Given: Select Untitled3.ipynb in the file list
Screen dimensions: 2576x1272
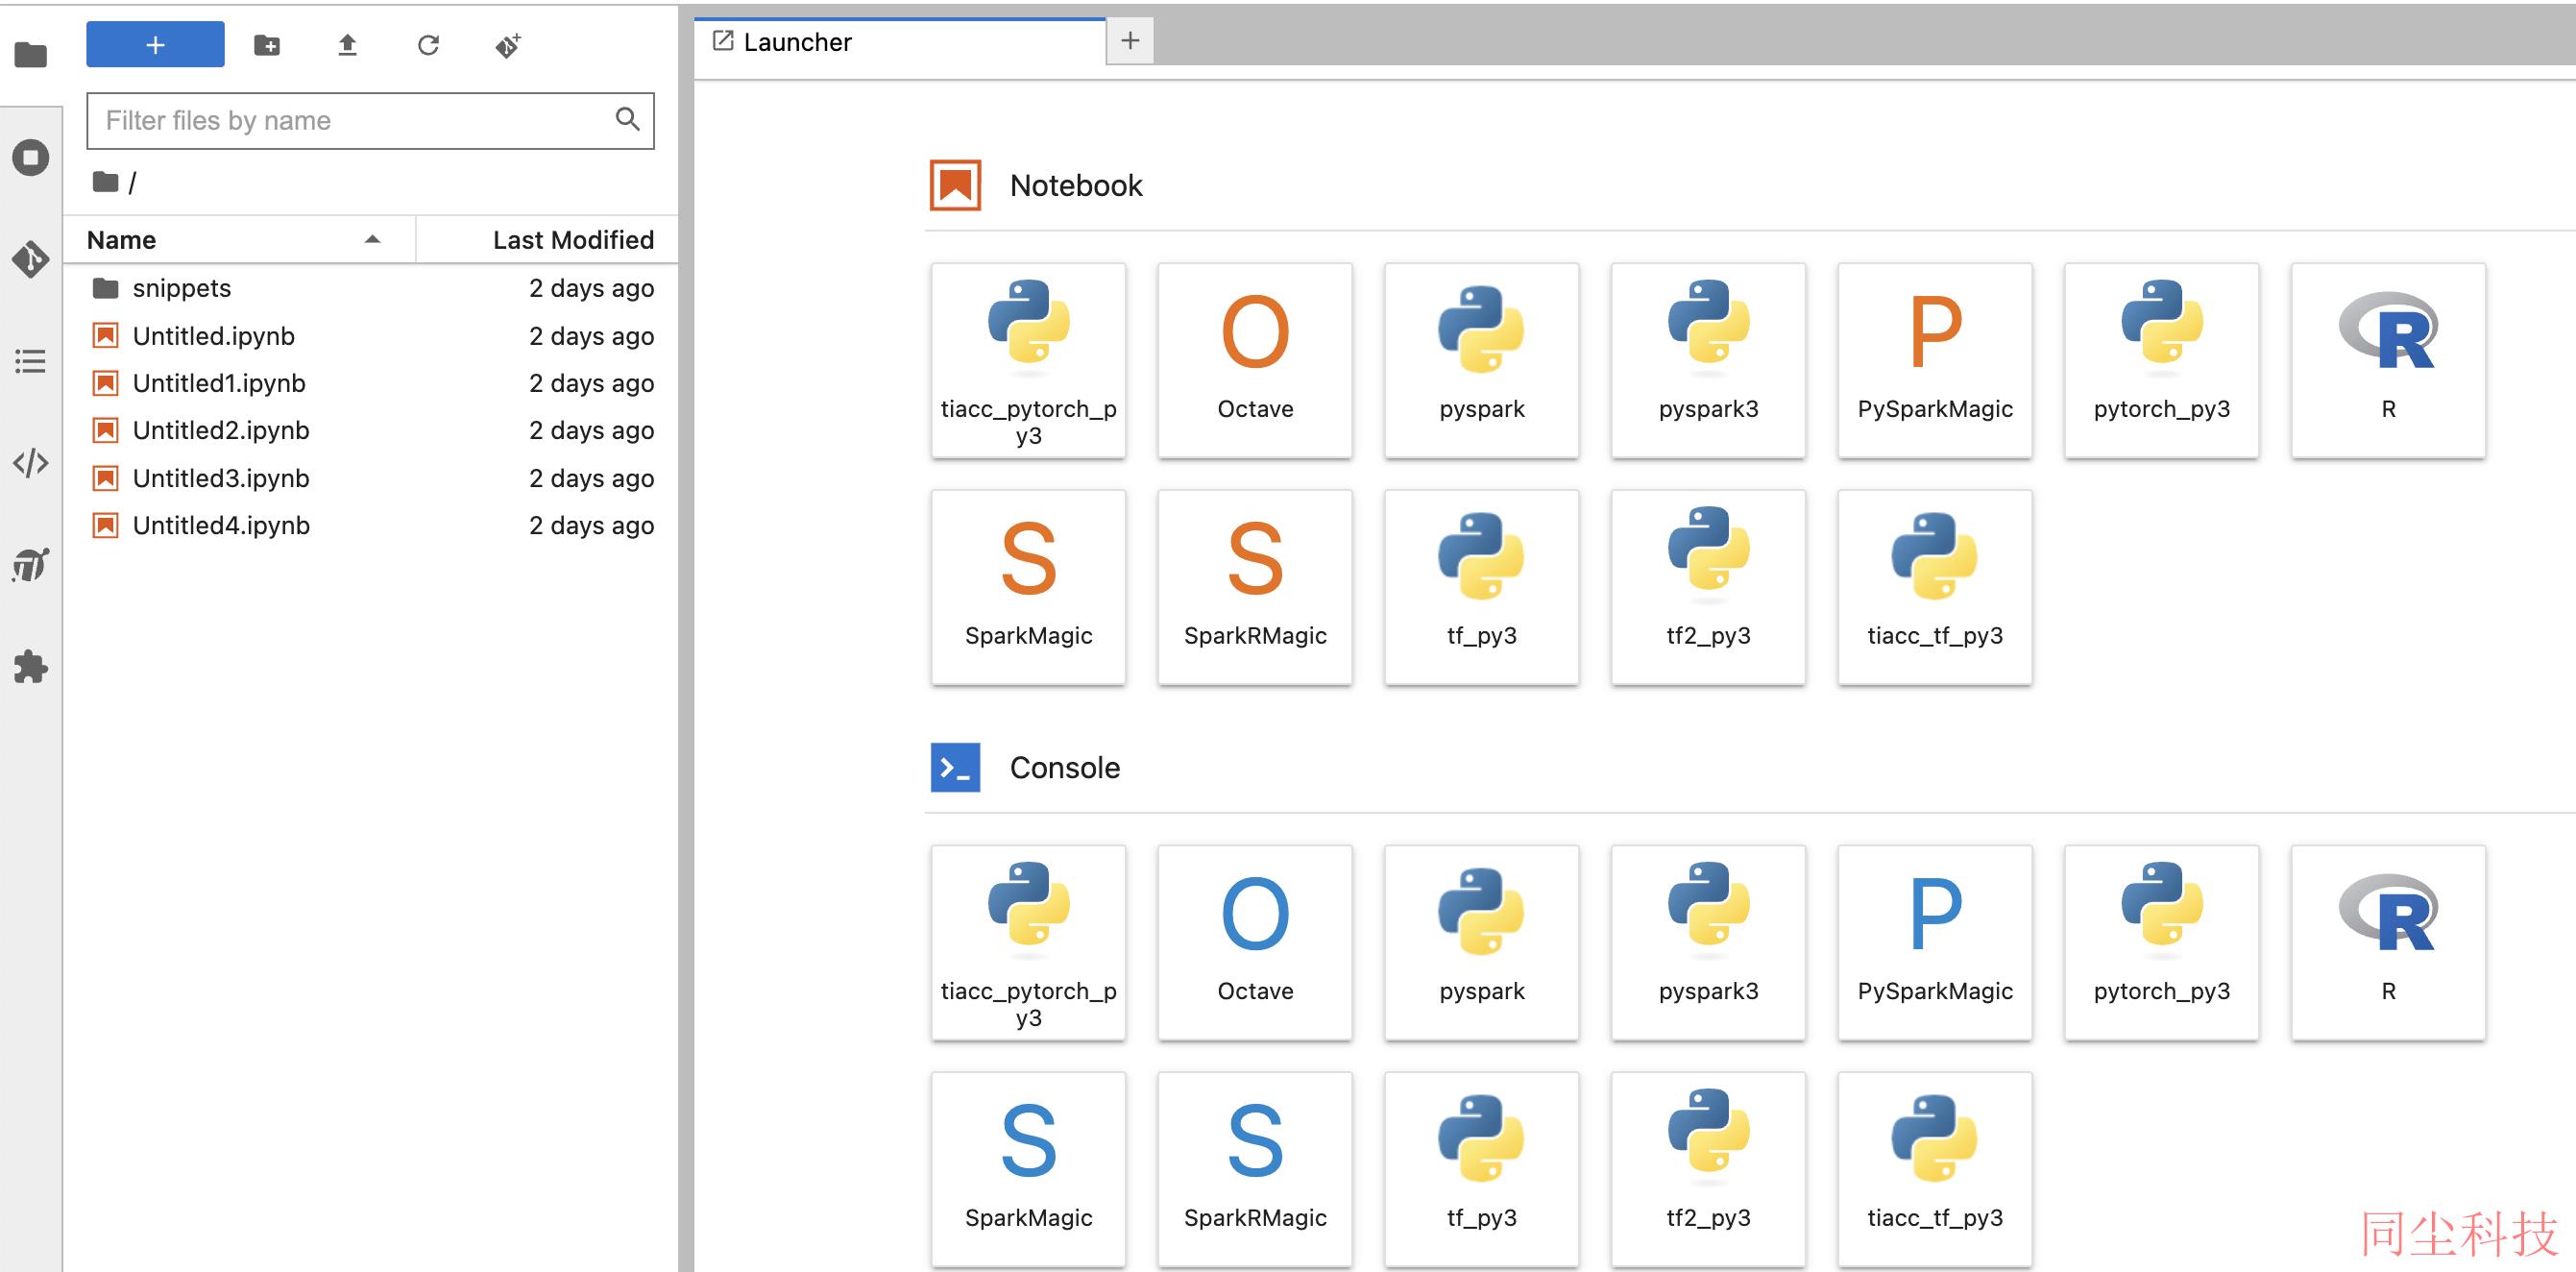Looking at the screenshot, I should pyautogui.click(x=370, y=478).
